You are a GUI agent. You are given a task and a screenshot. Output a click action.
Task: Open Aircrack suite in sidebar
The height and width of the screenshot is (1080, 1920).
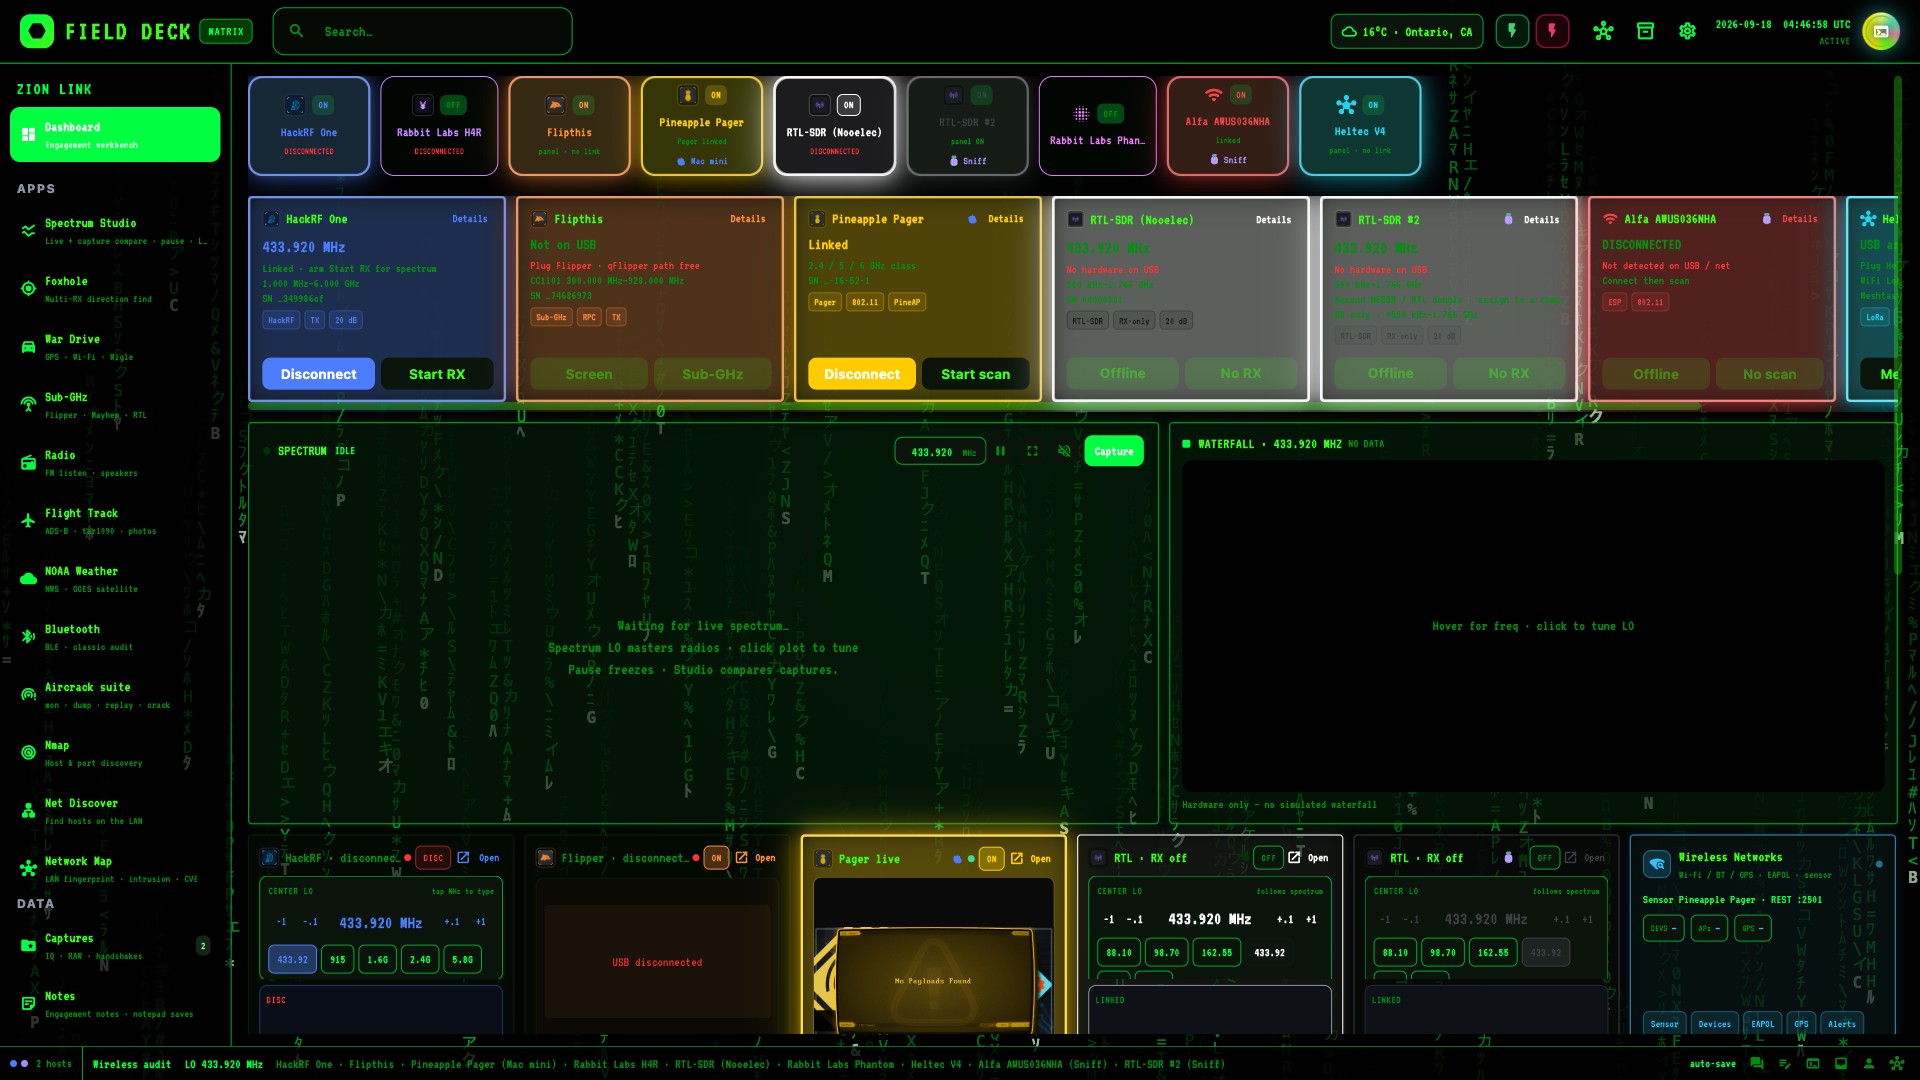[x=115, y=695]
